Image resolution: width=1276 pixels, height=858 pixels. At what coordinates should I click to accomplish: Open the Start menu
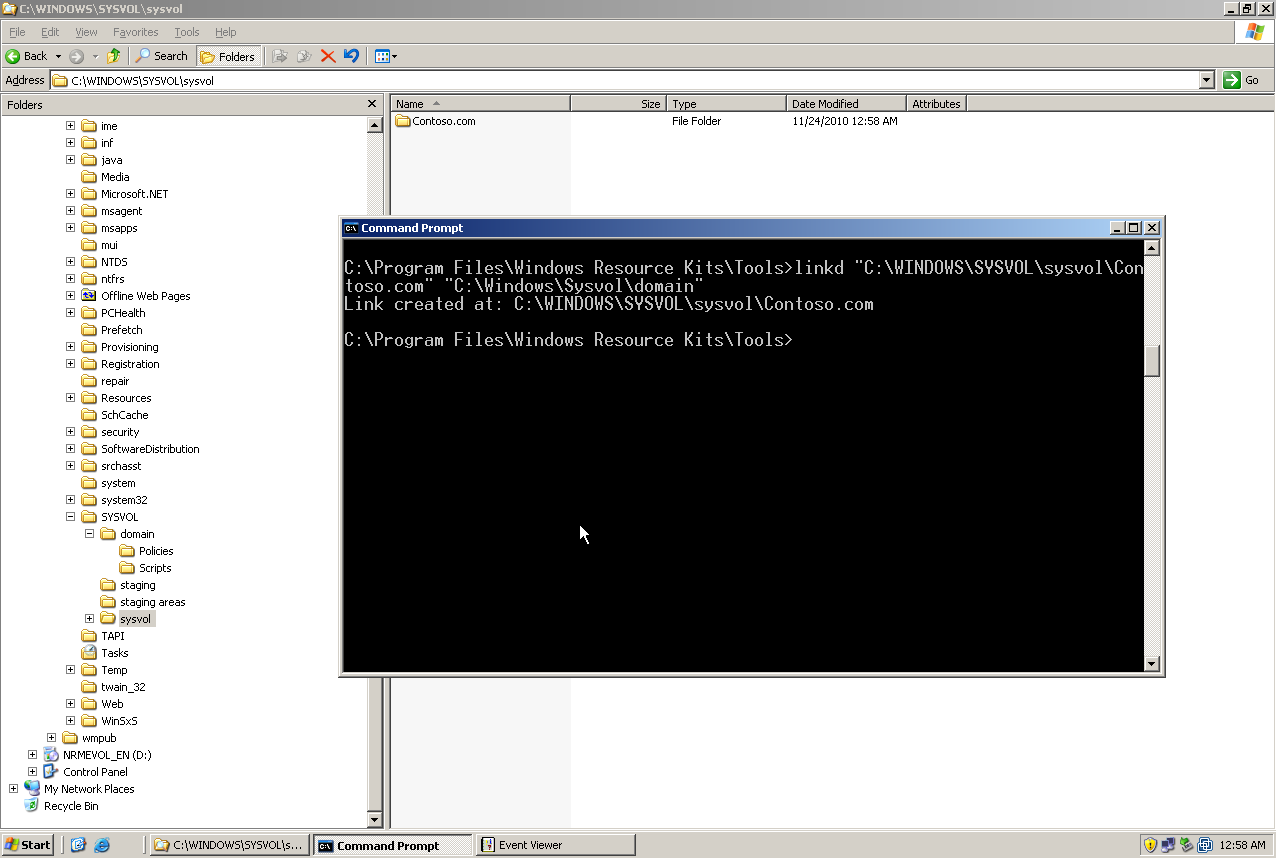point(28,845)
